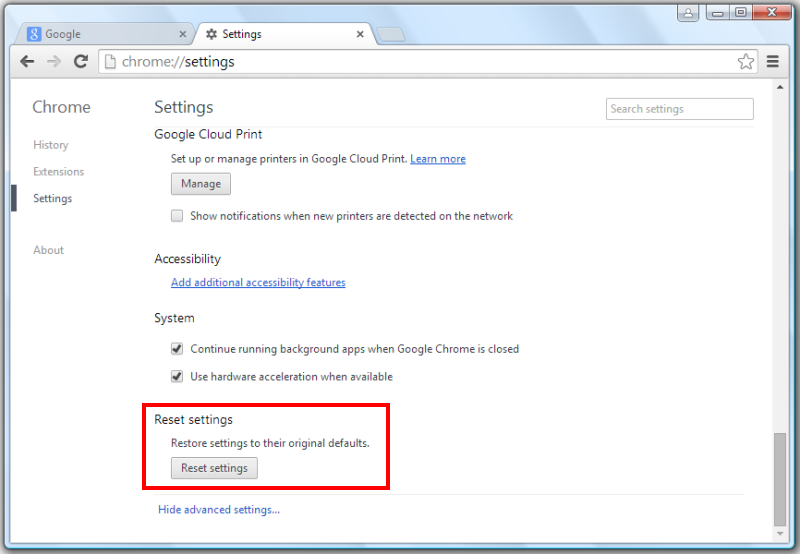Click the page icon in the address bar
This screenshot has height=554, width=800.
point(110,62)
